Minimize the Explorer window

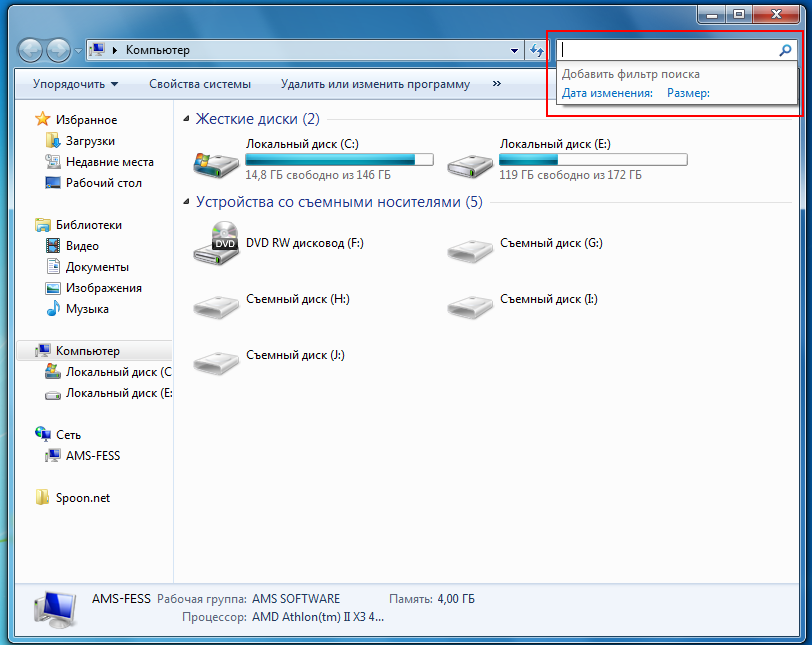click(x=712, y=14)
